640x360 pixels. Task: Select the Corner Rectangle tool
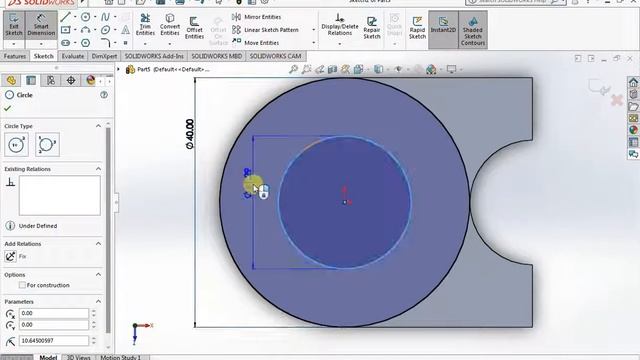[65, 30]
